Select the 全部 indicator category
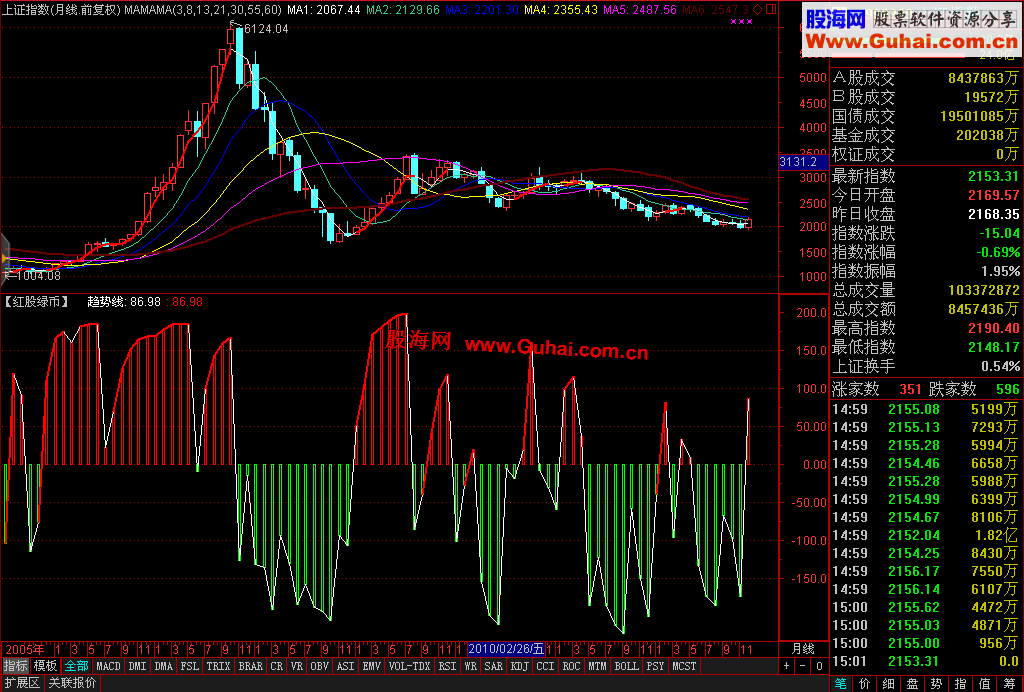Screen dimensions: 1024x692 coord(76,666)
